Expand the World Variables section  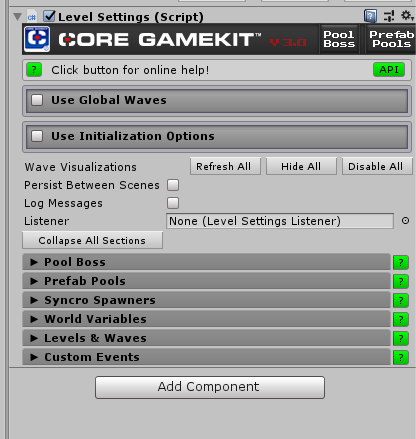206,319
